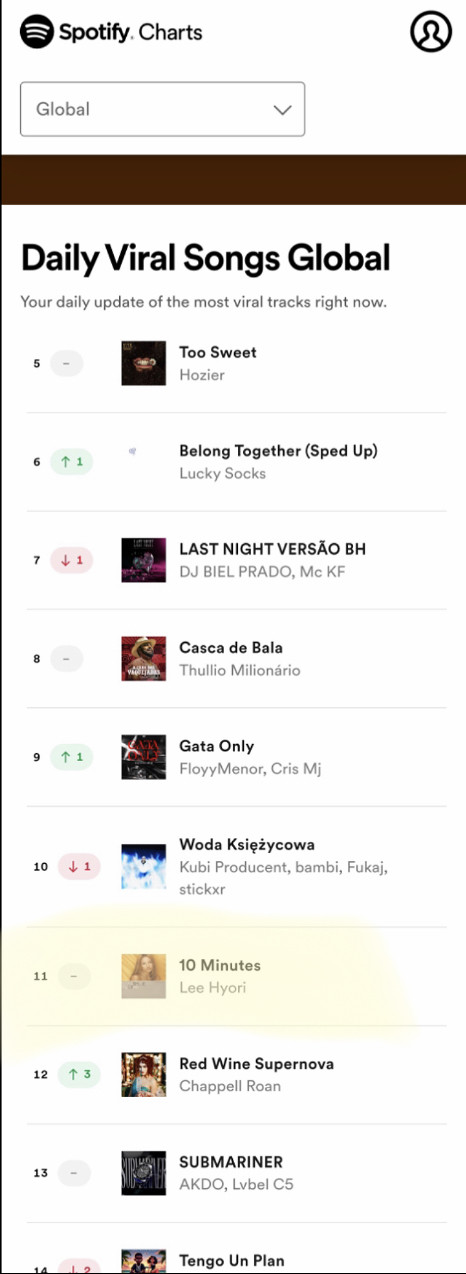Select the Belong Together (Sped Up) track title
This screenshot has height=1274, width=466.
coord(278,451)
